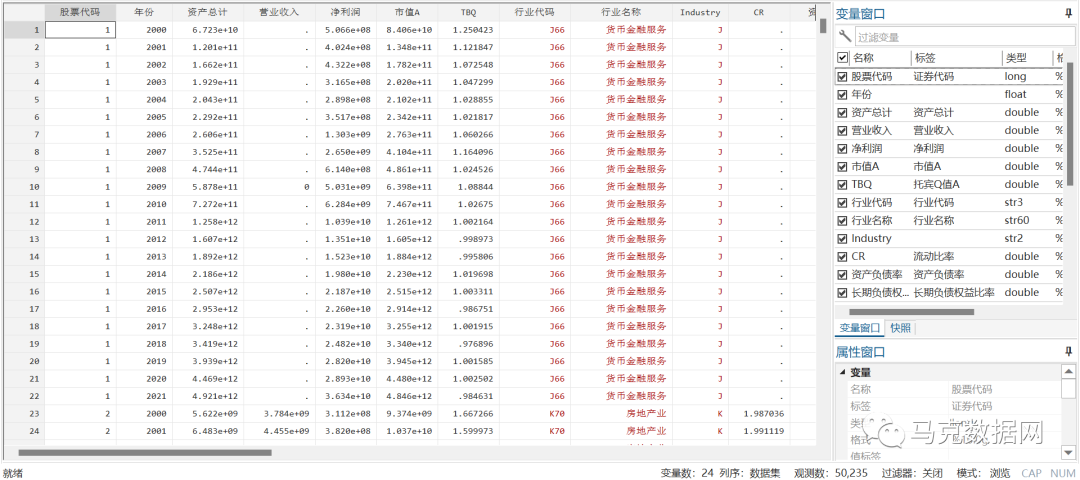Click the 过滤变量 filter input
1080x480 pixels.
click(x=964, y=36)
